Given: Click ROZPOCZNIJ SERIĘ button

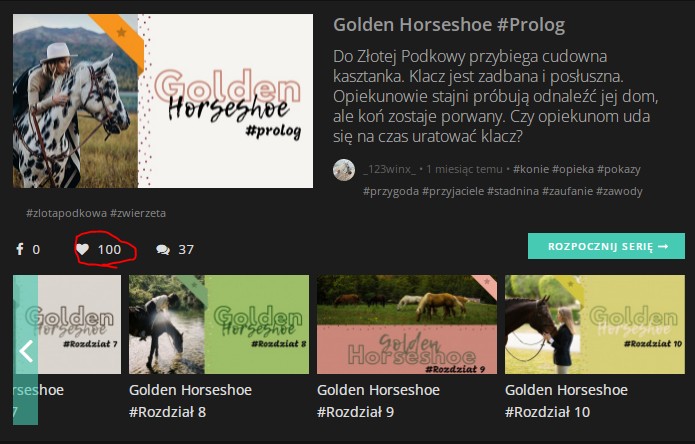Looking at the screenshot, I should [606, 246].
